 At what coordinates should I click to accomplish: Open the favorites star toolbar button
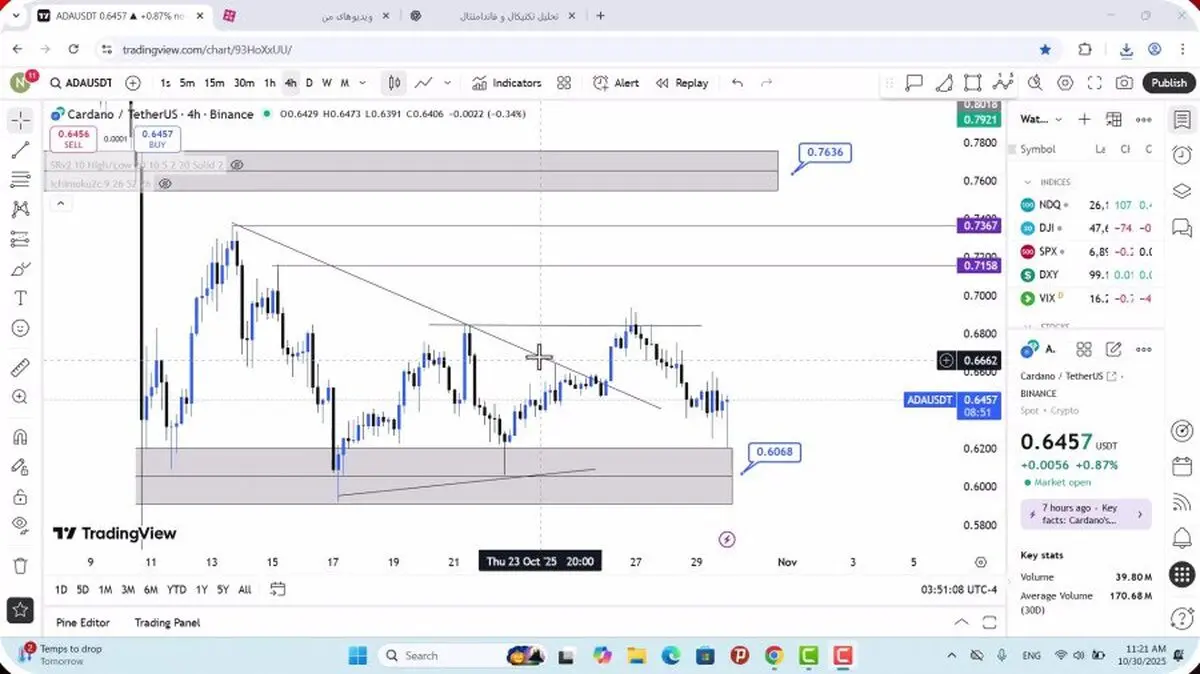20,608
